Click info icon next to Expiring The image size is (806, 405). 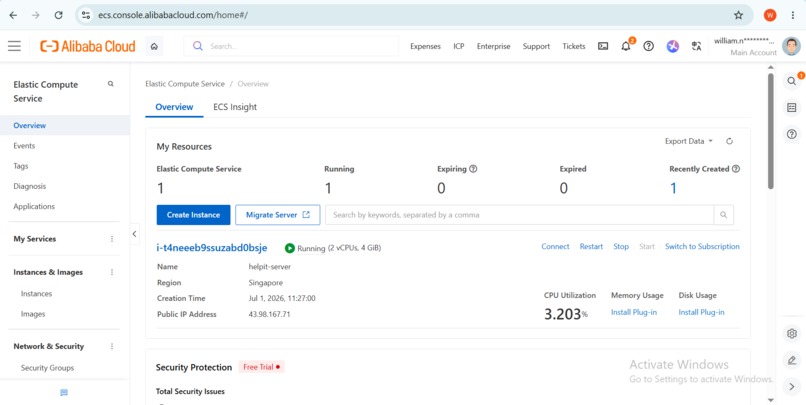pyautogui.click(x=473, y=169)
